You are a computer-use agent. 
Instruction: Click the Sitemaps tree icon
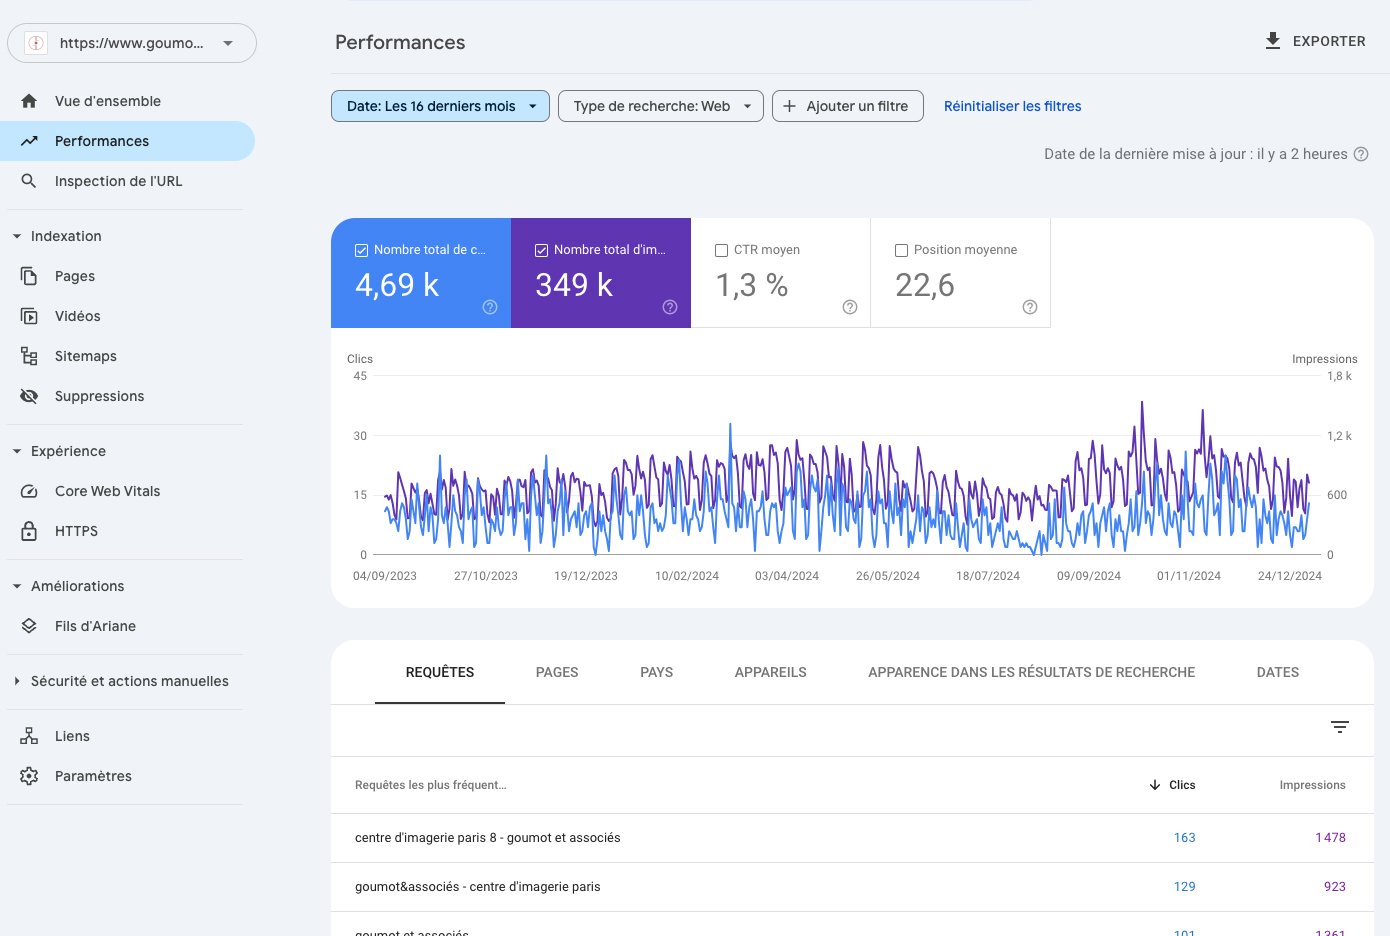click(29, 356)
